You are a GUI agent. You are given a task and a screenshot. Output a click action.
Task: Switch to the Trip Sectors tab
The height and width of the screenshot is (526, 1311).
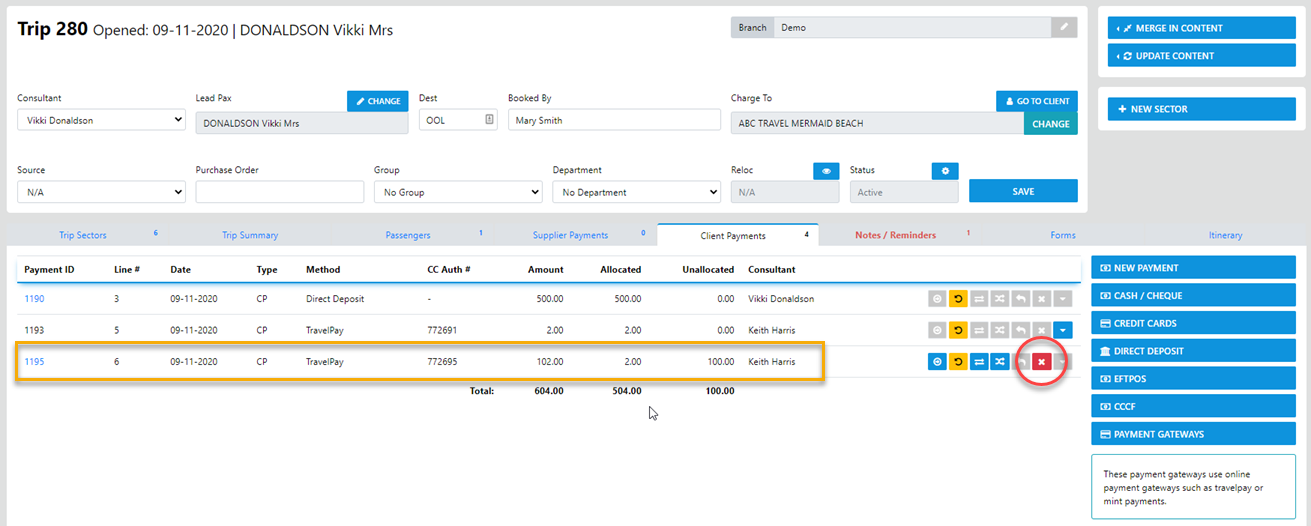pos(83,236)
